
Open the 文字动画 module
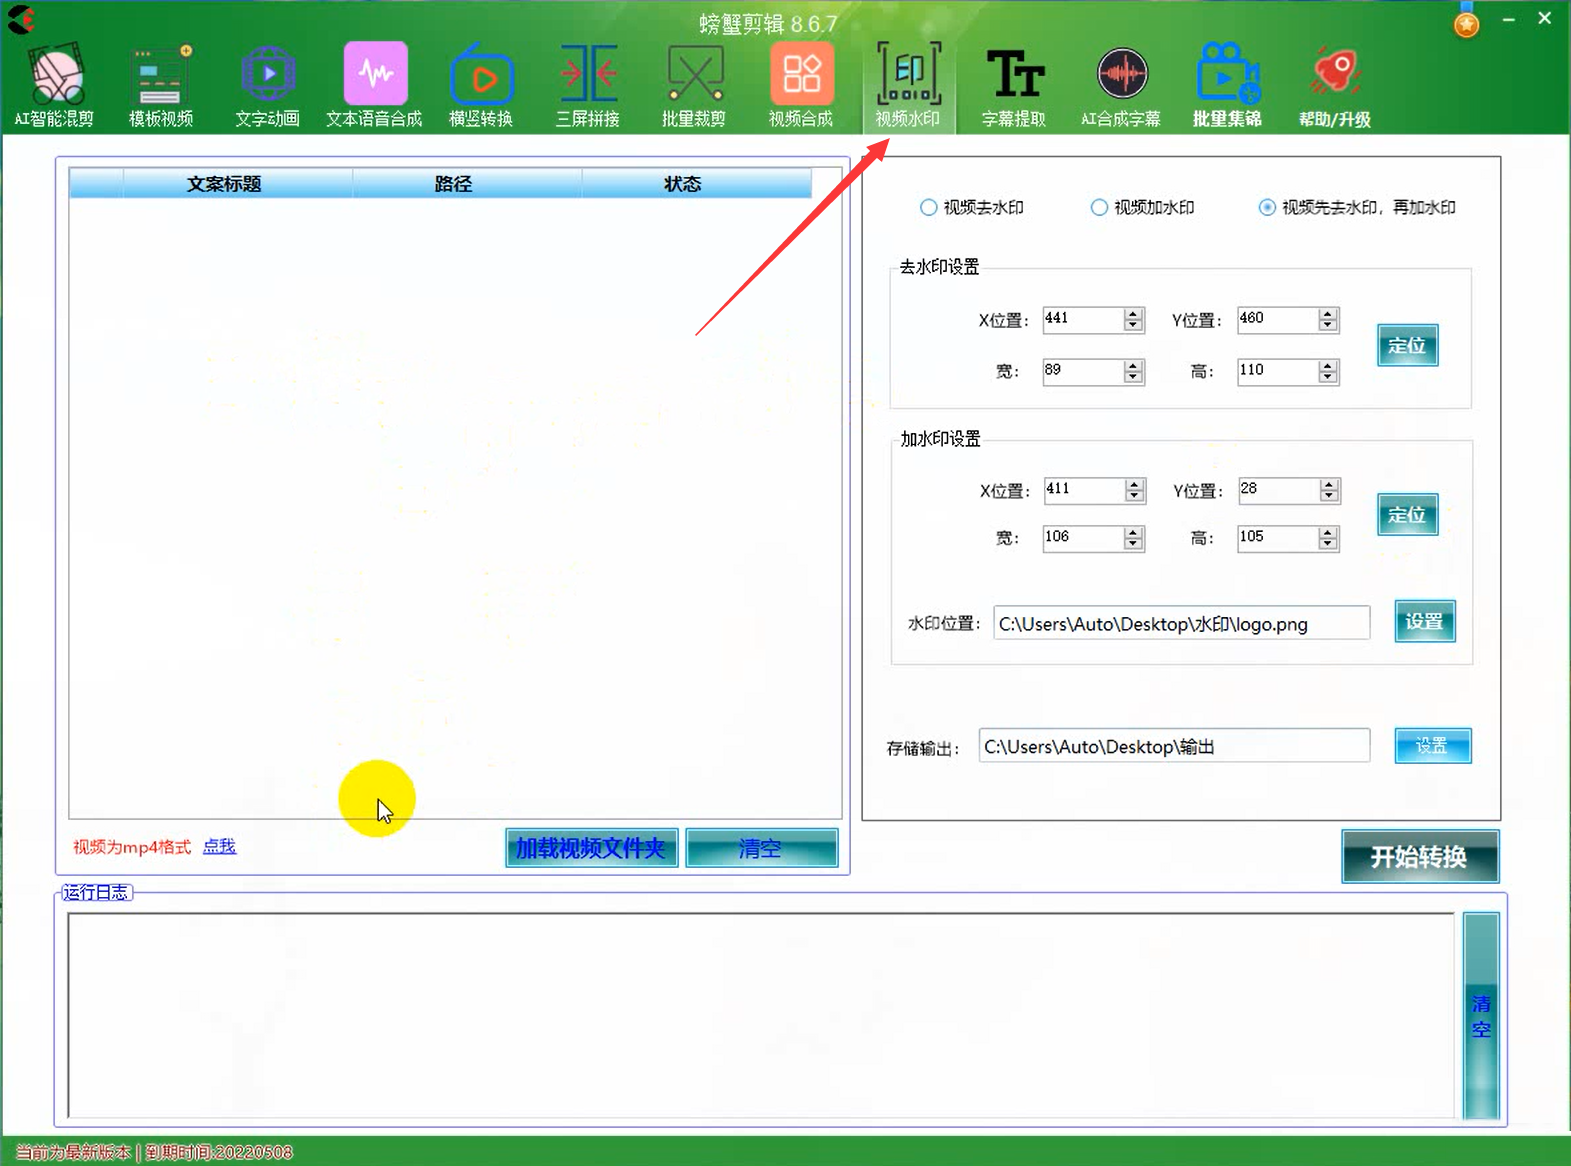(x=267, y=86)
